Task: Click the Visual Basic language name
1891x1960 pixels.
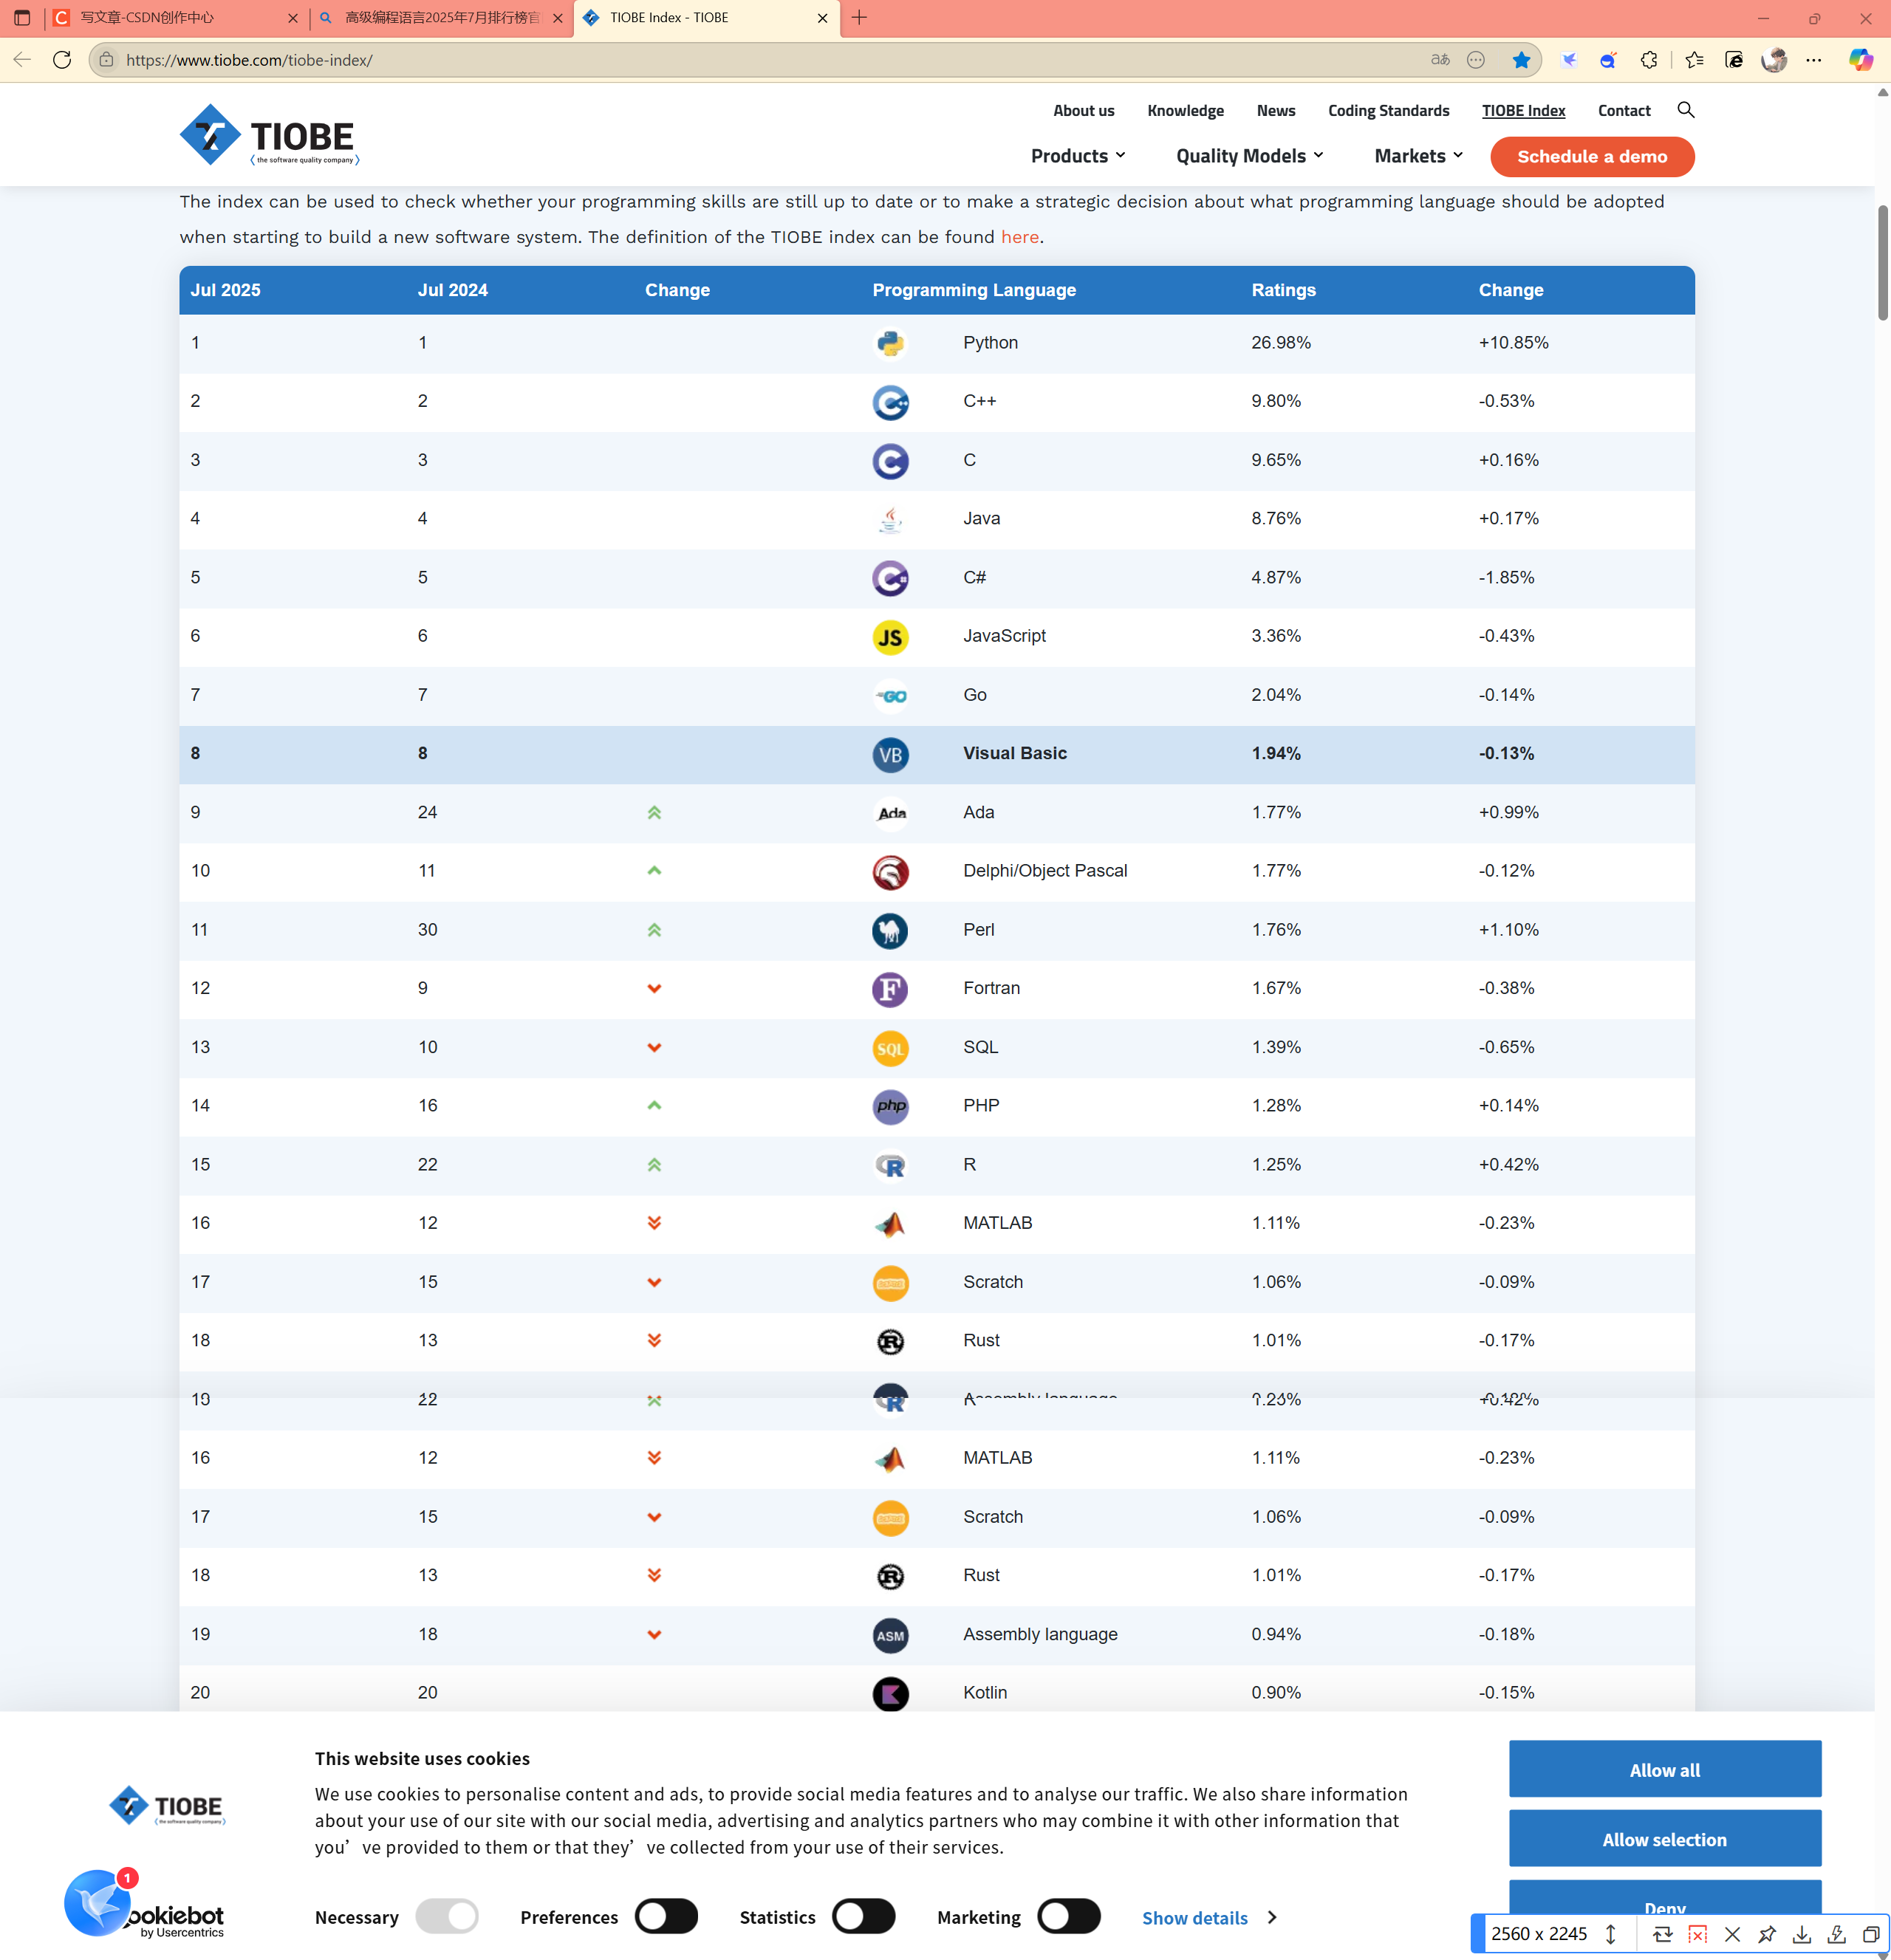Action: click(1015, 754)
